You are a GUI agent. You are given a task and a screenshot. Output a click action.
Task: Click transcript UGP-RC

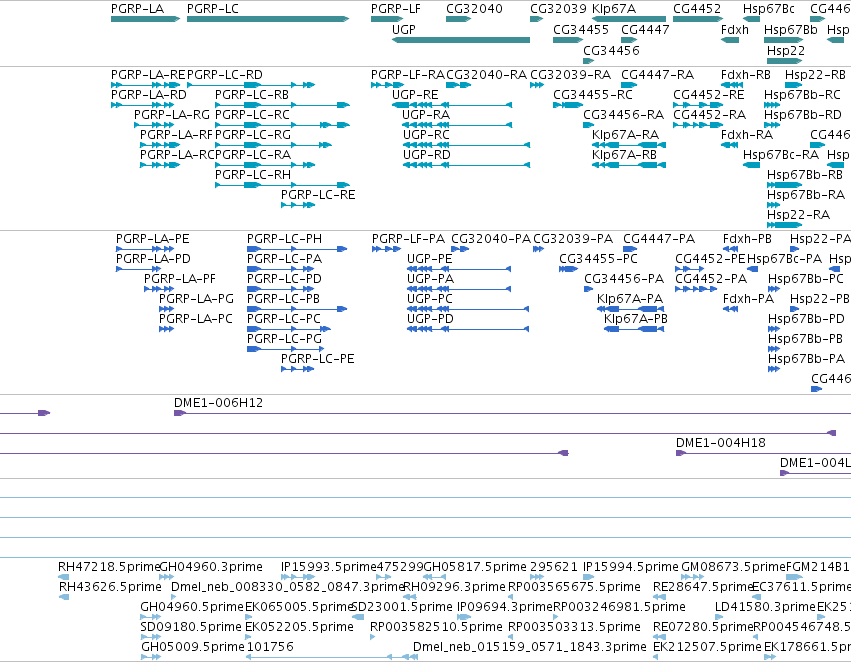pyautogui.click(x=426, y=135)
